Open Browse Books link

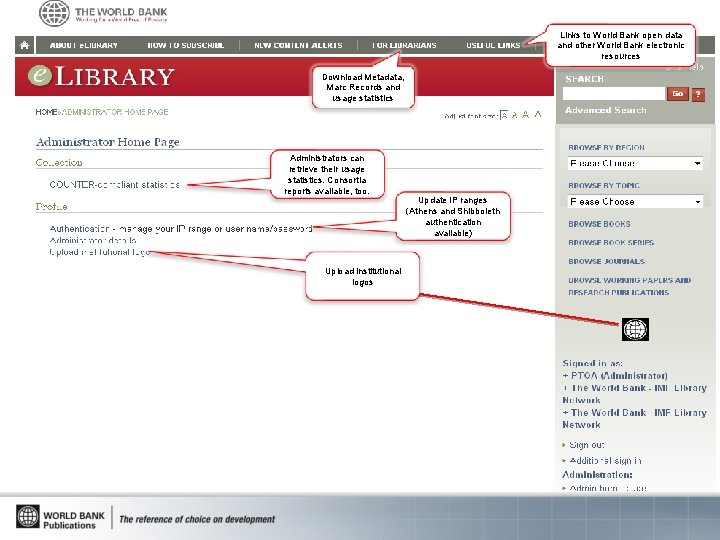tap(599, 224)
